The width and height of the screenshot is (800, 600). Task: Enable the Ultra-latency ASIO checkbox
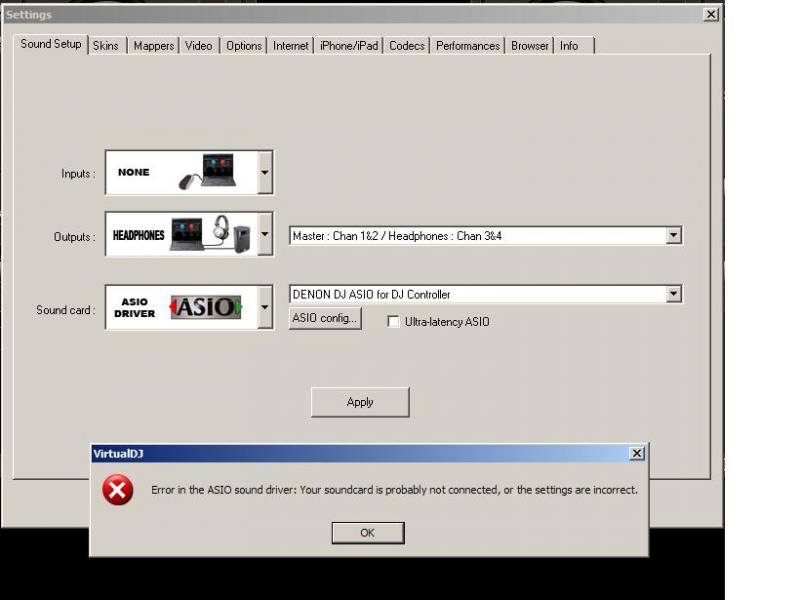393,321
